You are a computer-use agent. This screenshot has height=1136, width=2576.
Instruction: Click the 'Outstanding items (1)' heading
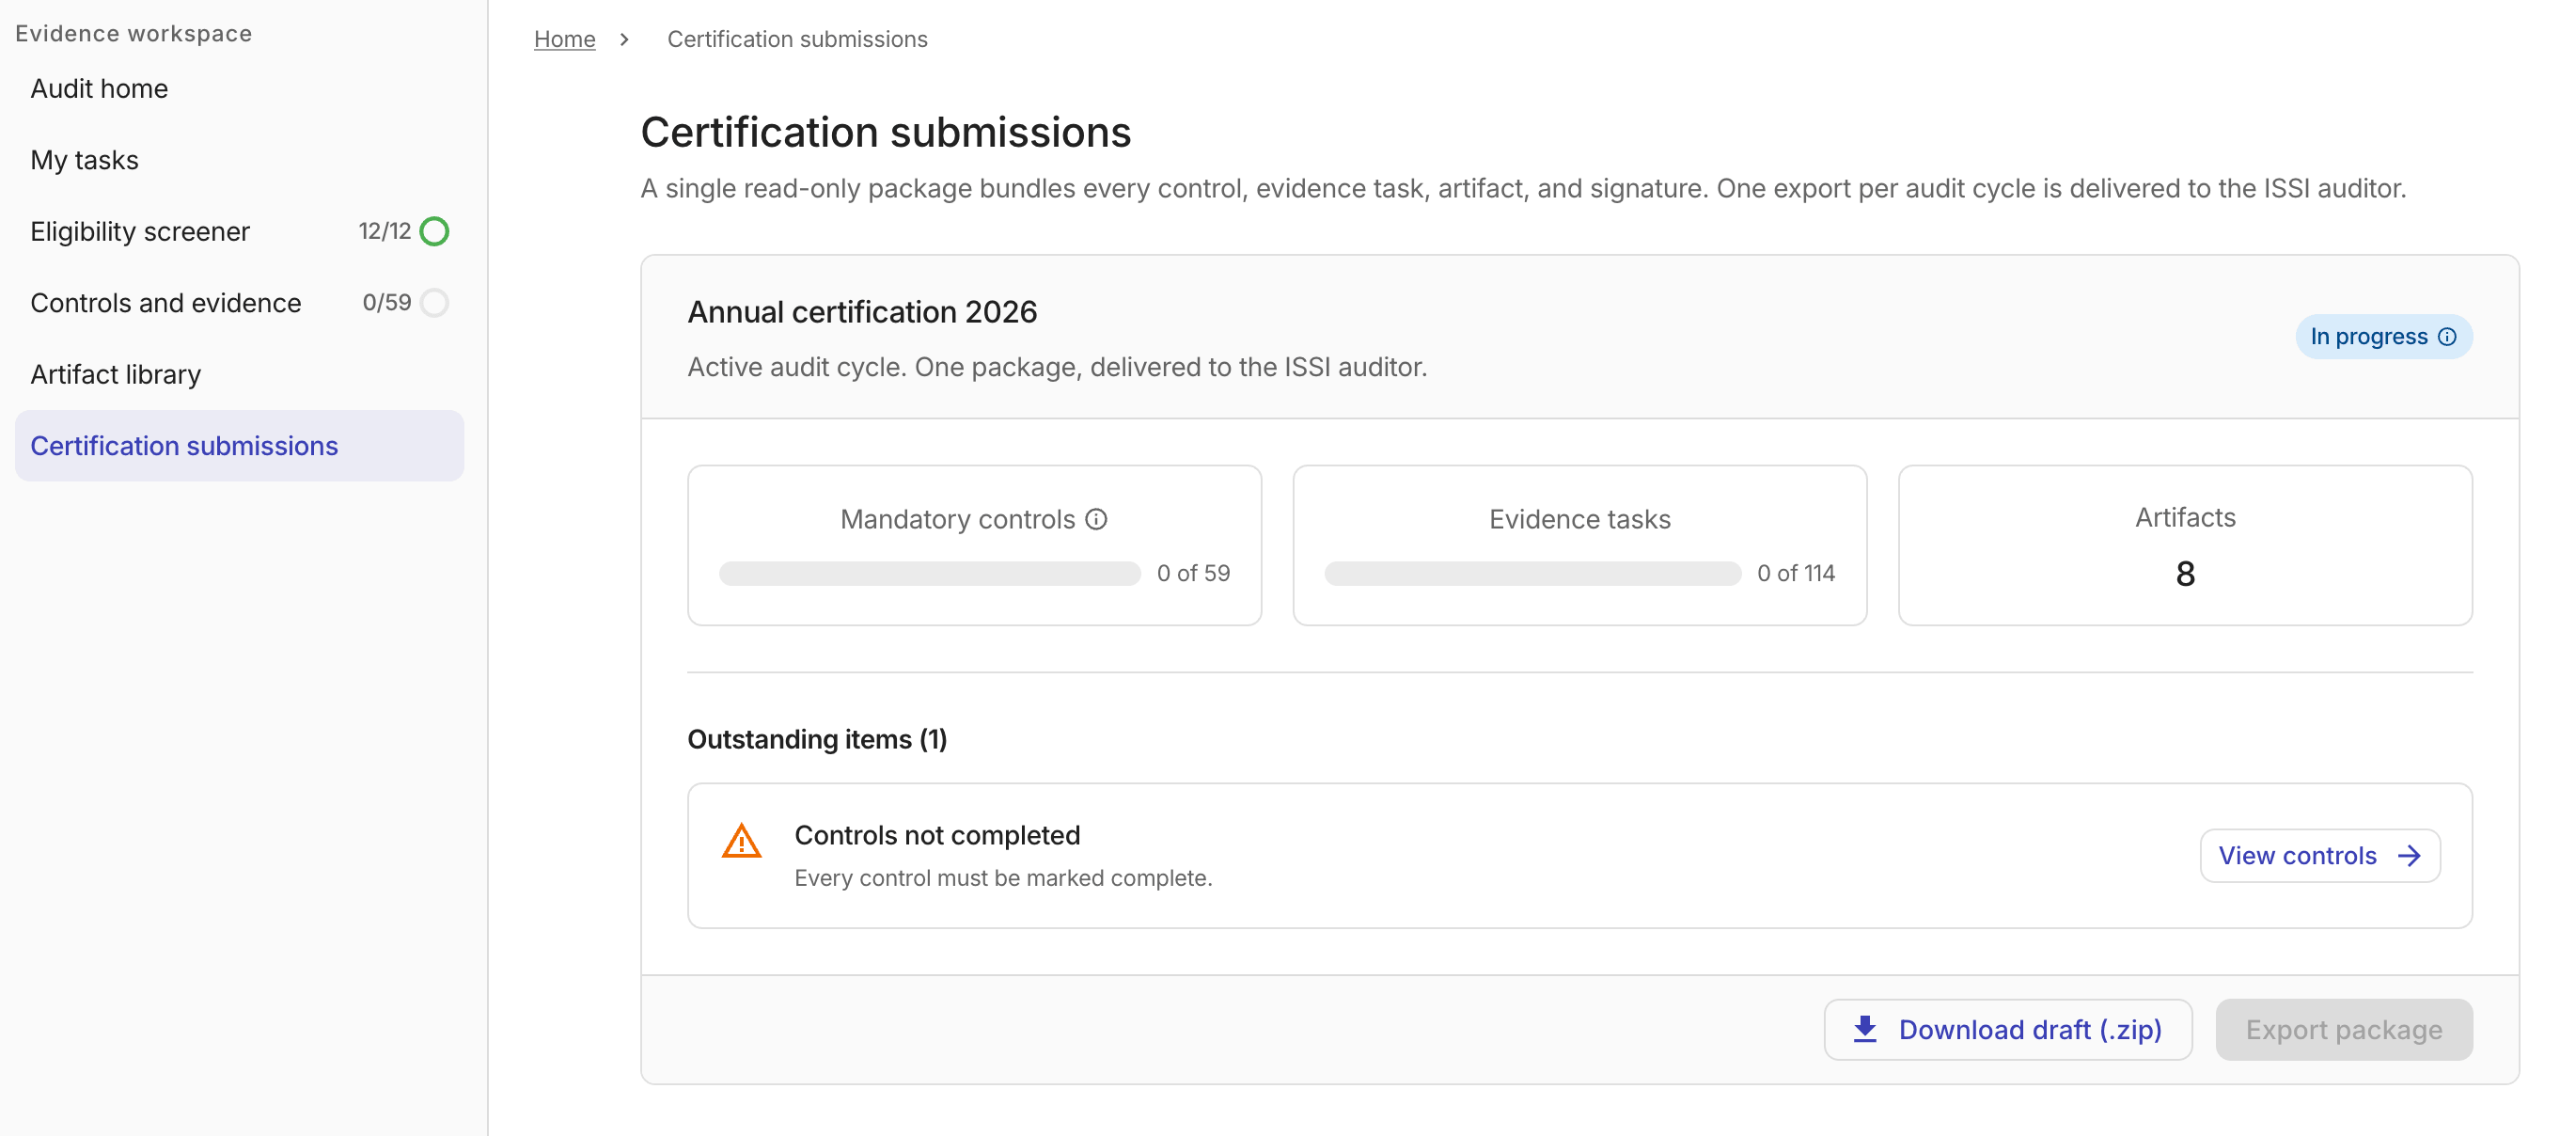(x=817, y=739)
